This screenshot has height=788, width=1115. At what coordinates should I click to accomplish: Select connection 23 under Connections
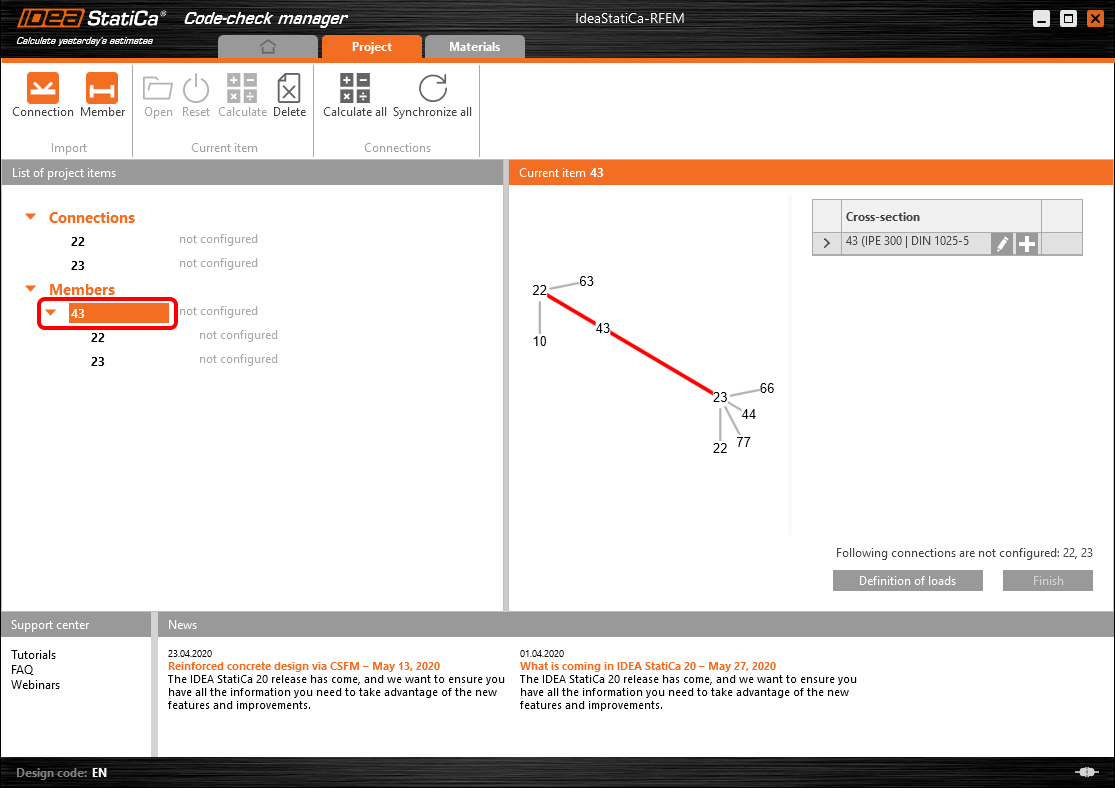(x=78, y=266)
